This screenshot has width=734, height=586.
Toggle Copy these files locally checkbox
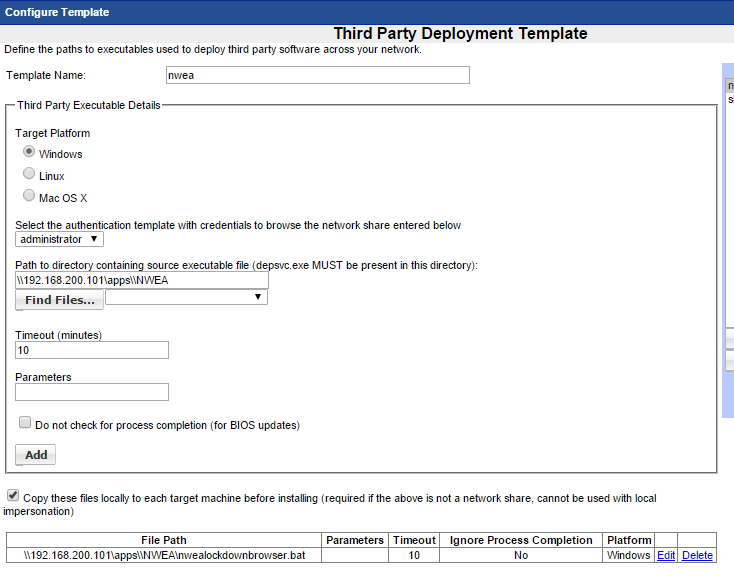tap(12, 496)
